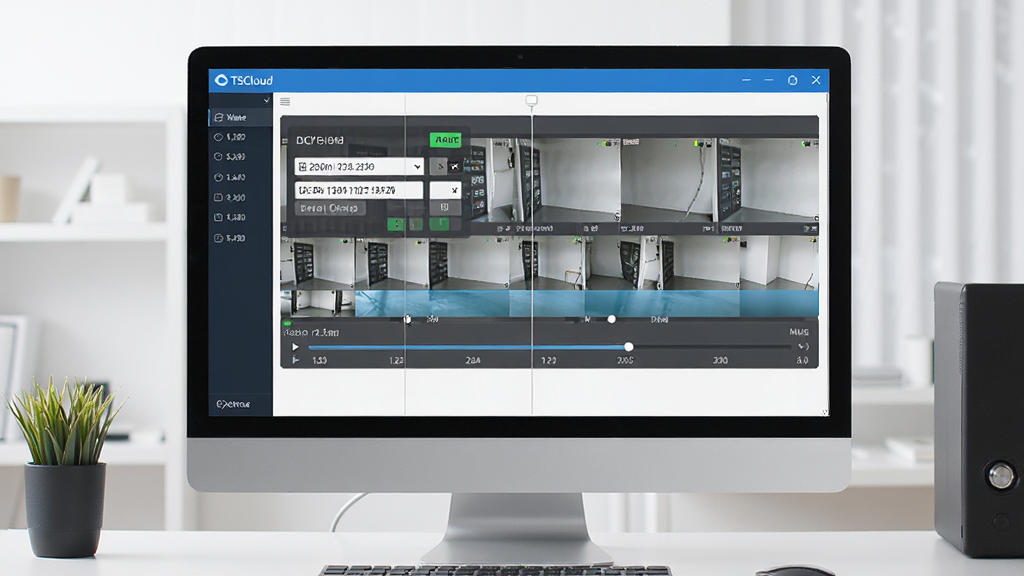1024x576 pixels.
Task: Select the right white marker under the blue clip strip
Action: click(x=611, y=319)
